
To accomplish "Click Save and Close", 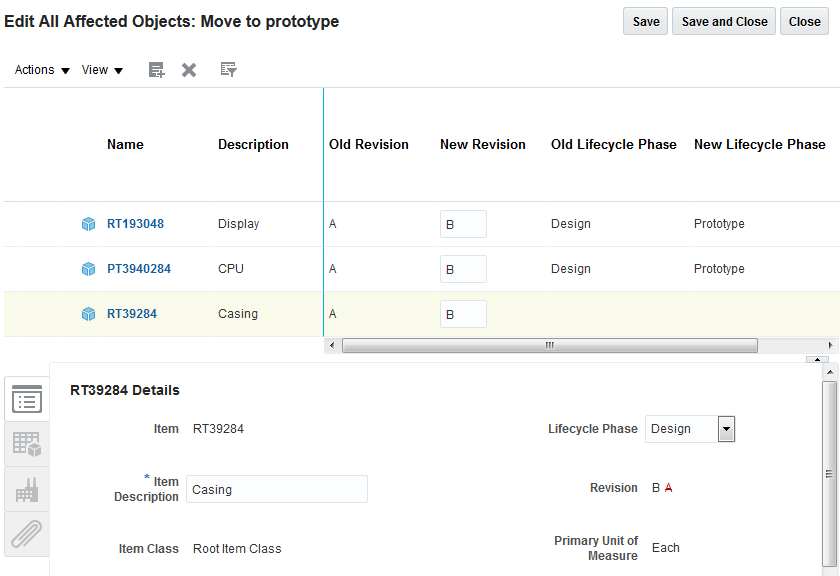I will (x=724, y=22).
